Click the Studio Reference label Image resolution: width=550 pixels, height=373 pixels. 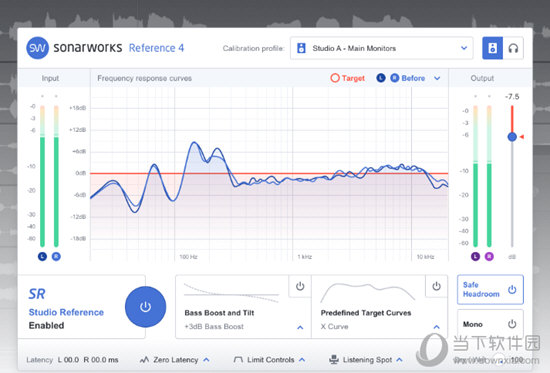click(x=66, y=312)
